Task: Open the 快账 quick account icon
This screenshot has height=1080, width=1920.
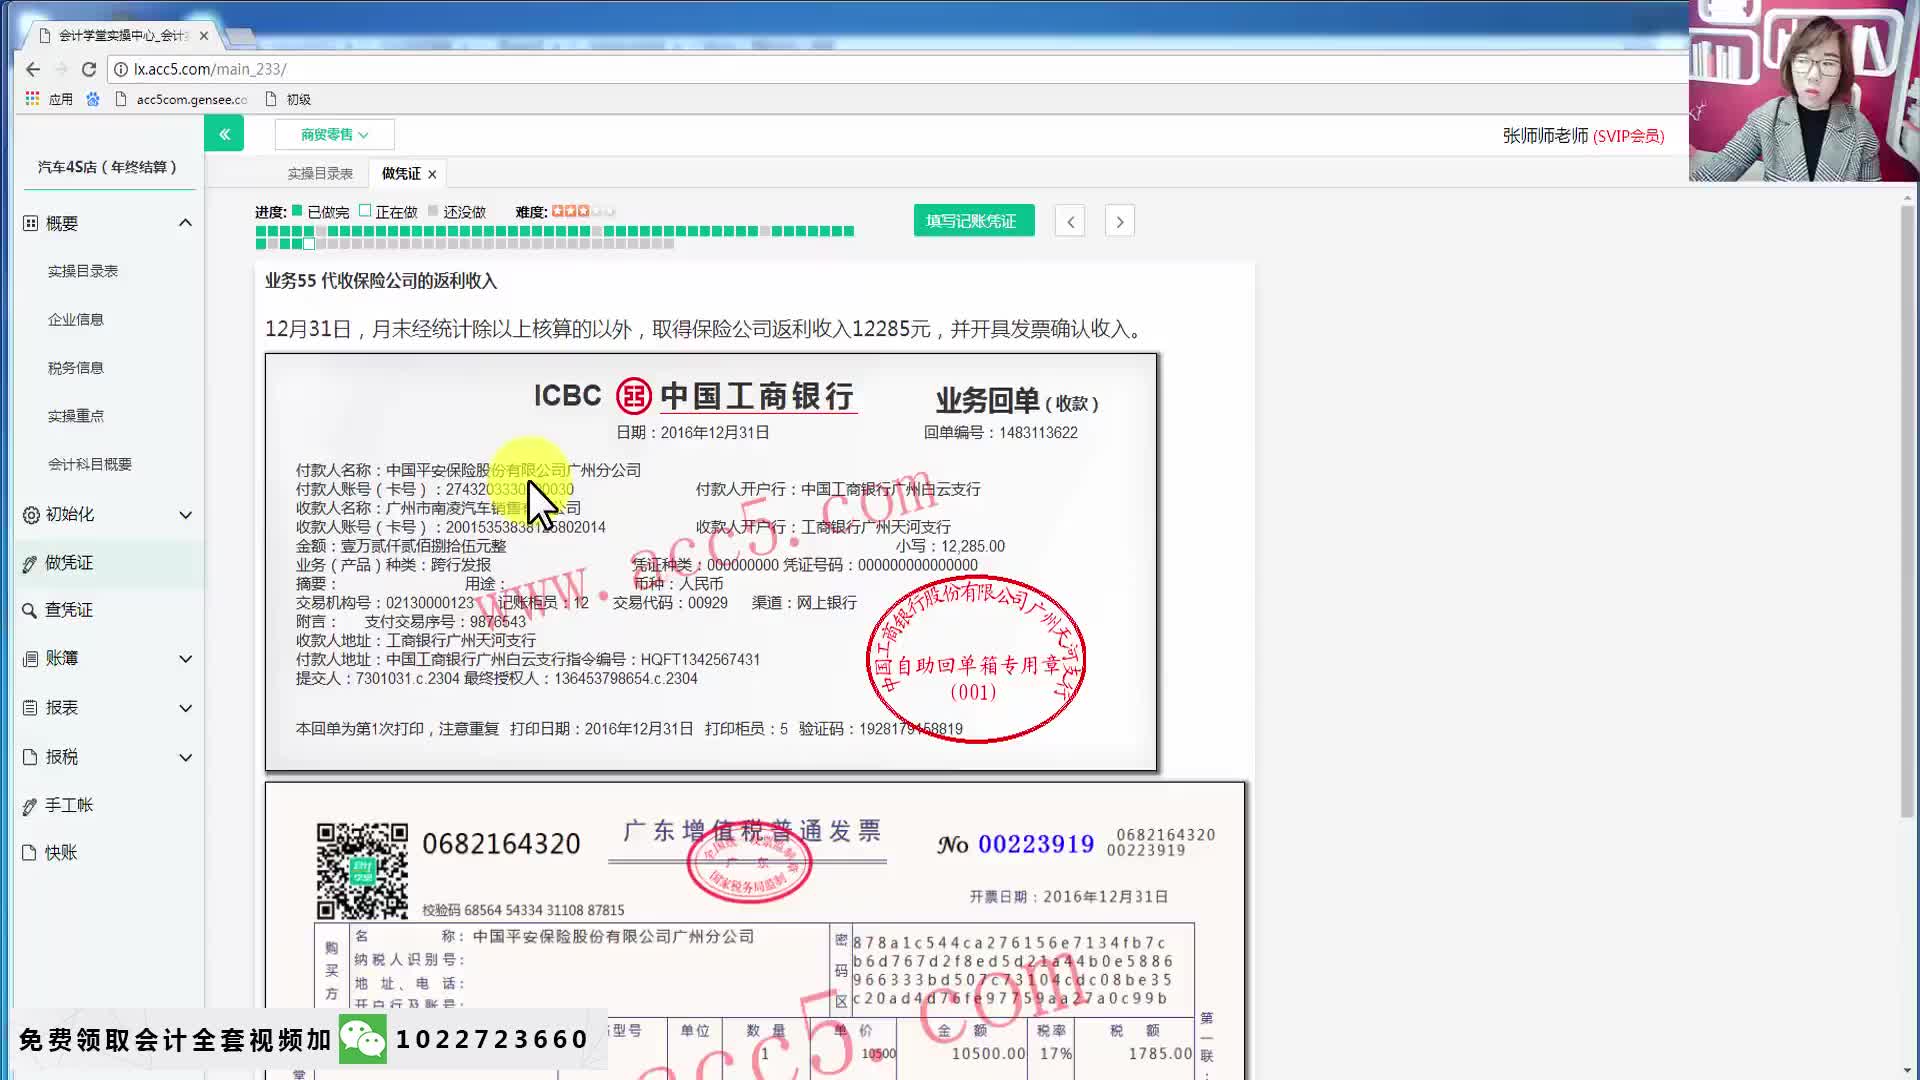Action: pos(31,852)
